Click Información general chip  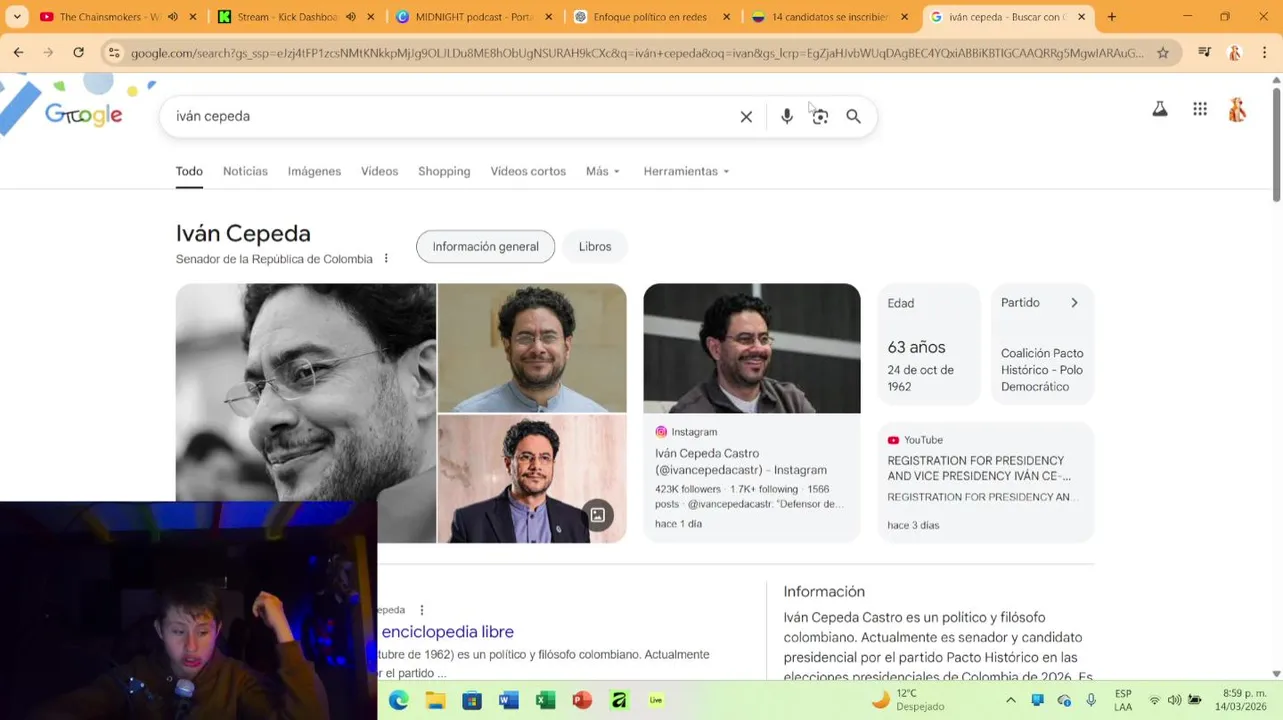click(x=485, y=247)
